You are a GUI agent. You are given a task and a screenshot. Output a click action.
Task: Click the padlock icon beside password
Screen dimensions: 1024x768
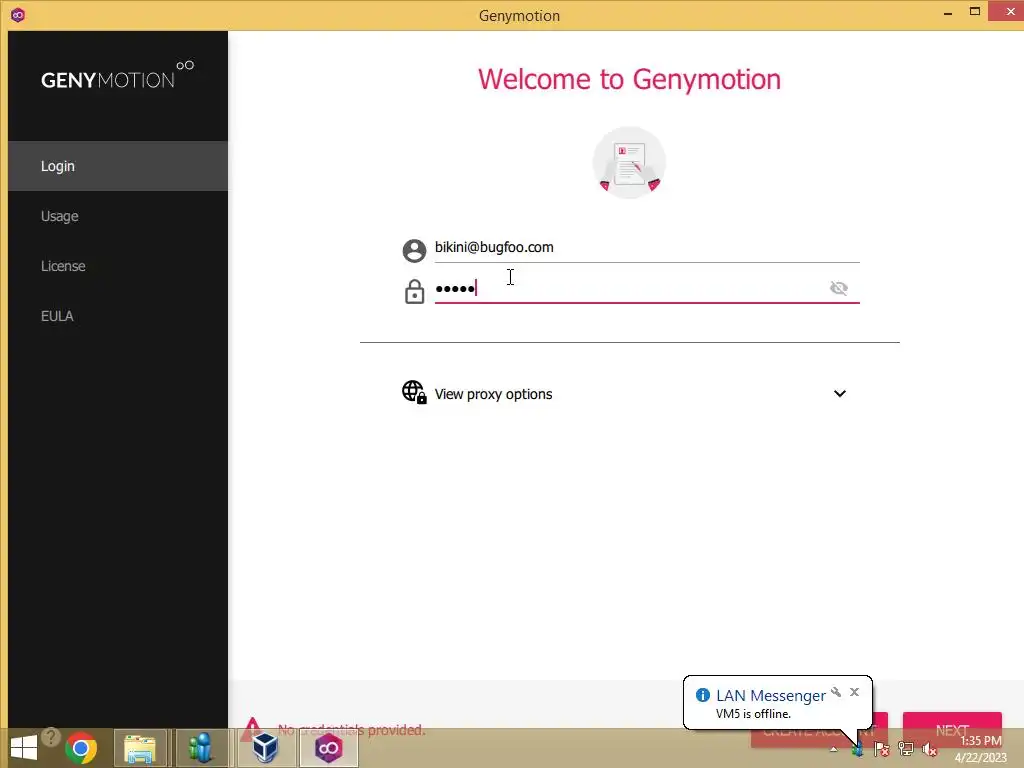click(x=414, y=292)
